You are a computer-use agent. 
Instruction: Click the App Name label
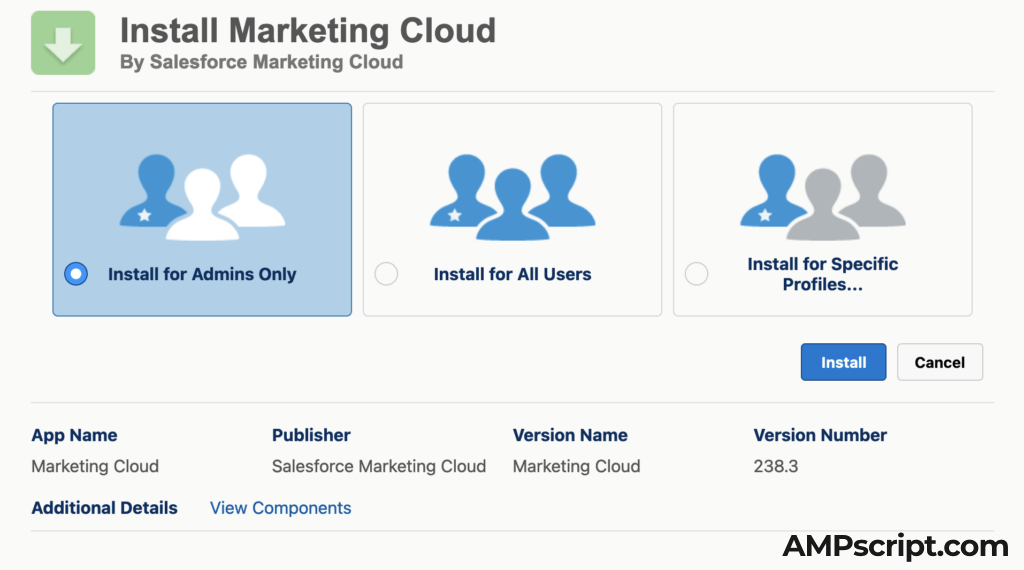74,435
